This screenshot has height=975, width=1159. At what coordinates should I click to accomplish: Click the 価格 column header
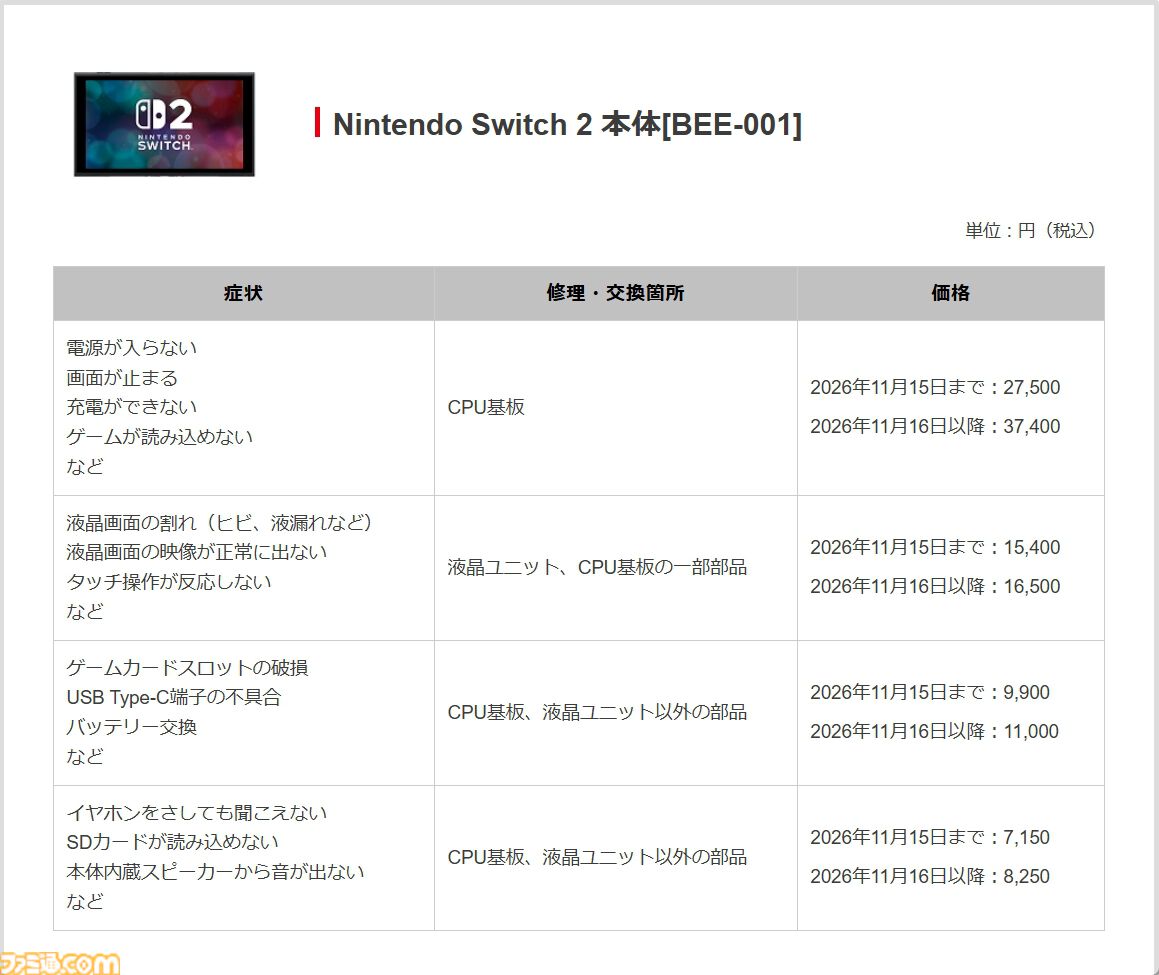click(951, 293)
